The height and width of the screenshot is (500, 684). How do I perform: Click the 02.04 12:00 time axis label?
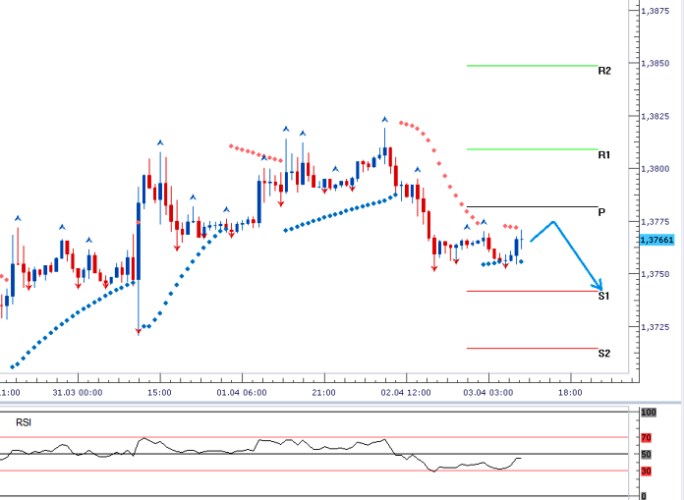click(406, 393)
